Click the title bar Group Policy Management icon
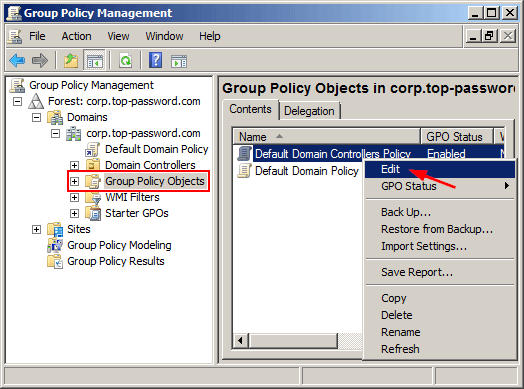Viewport: 524px width, 389px height. [14, 13]
